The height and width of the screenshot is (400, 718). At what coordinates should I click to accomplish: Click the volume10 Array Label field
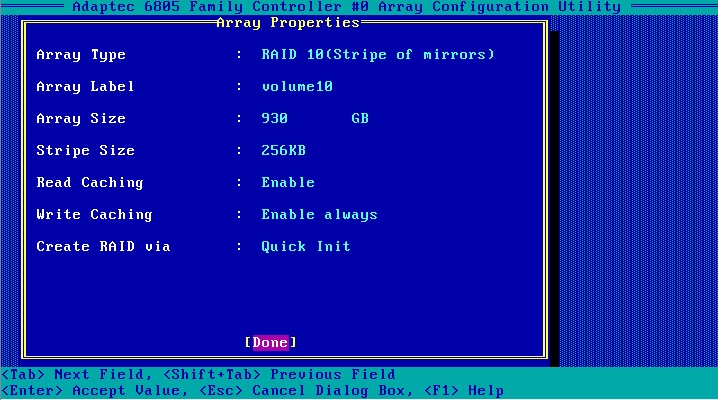297,87
